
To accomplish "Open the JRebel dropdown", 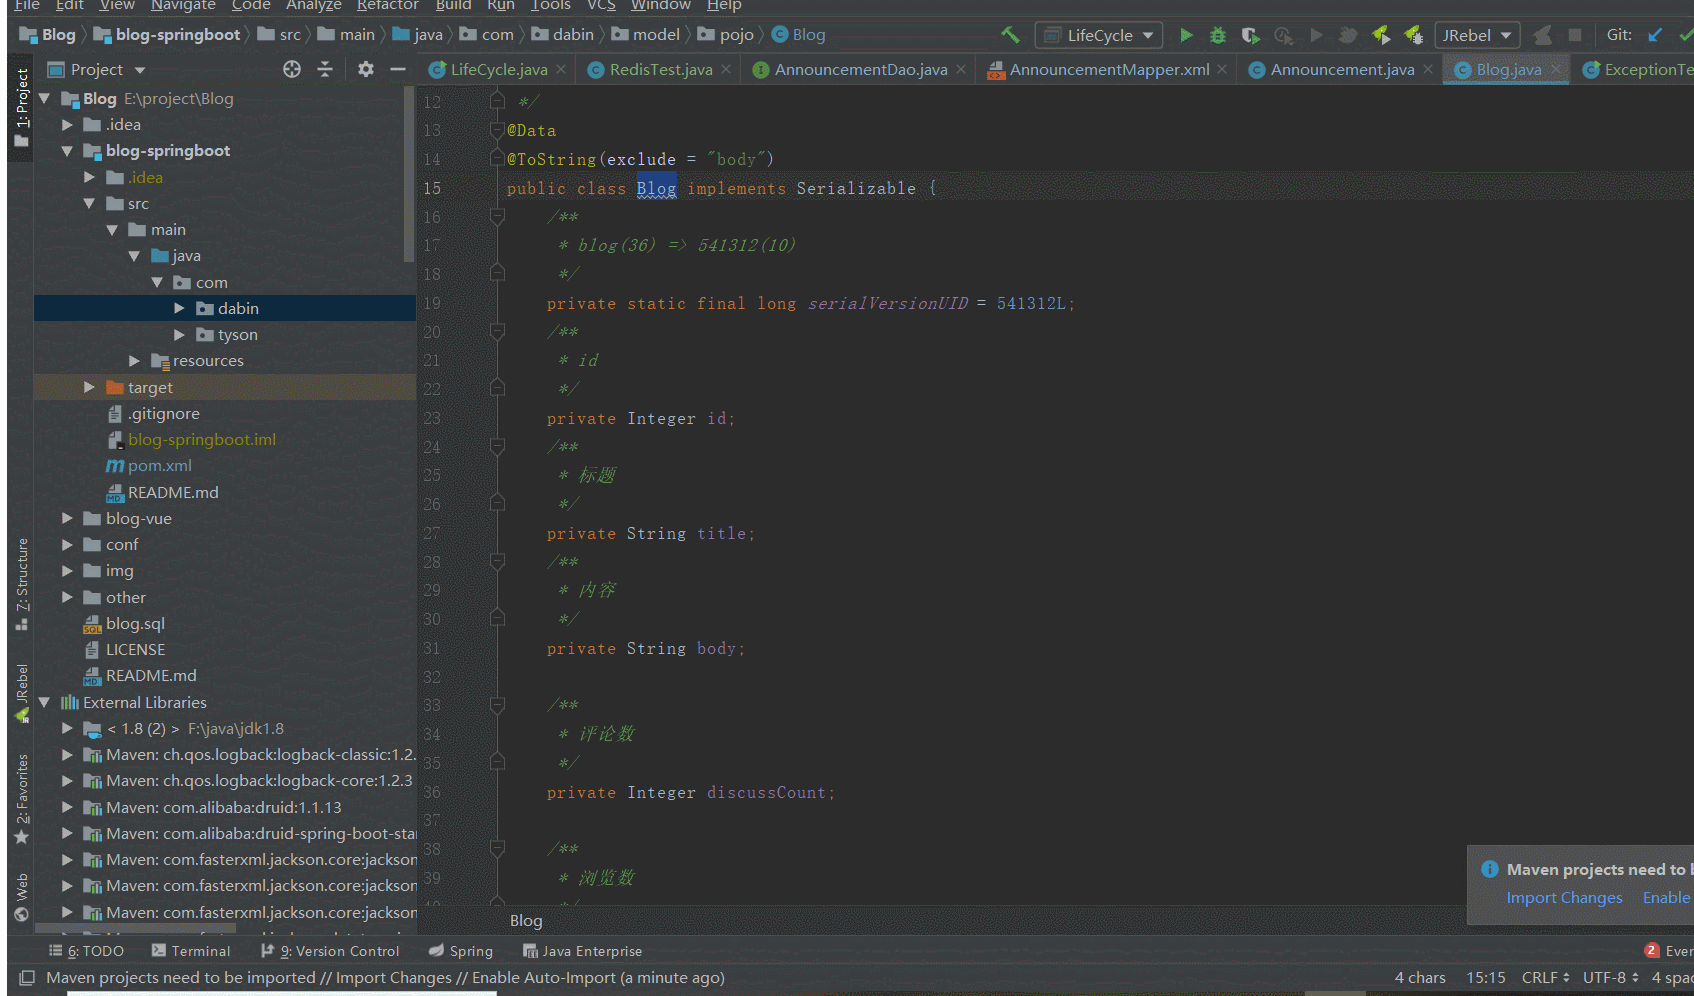I will (1477, 35).
